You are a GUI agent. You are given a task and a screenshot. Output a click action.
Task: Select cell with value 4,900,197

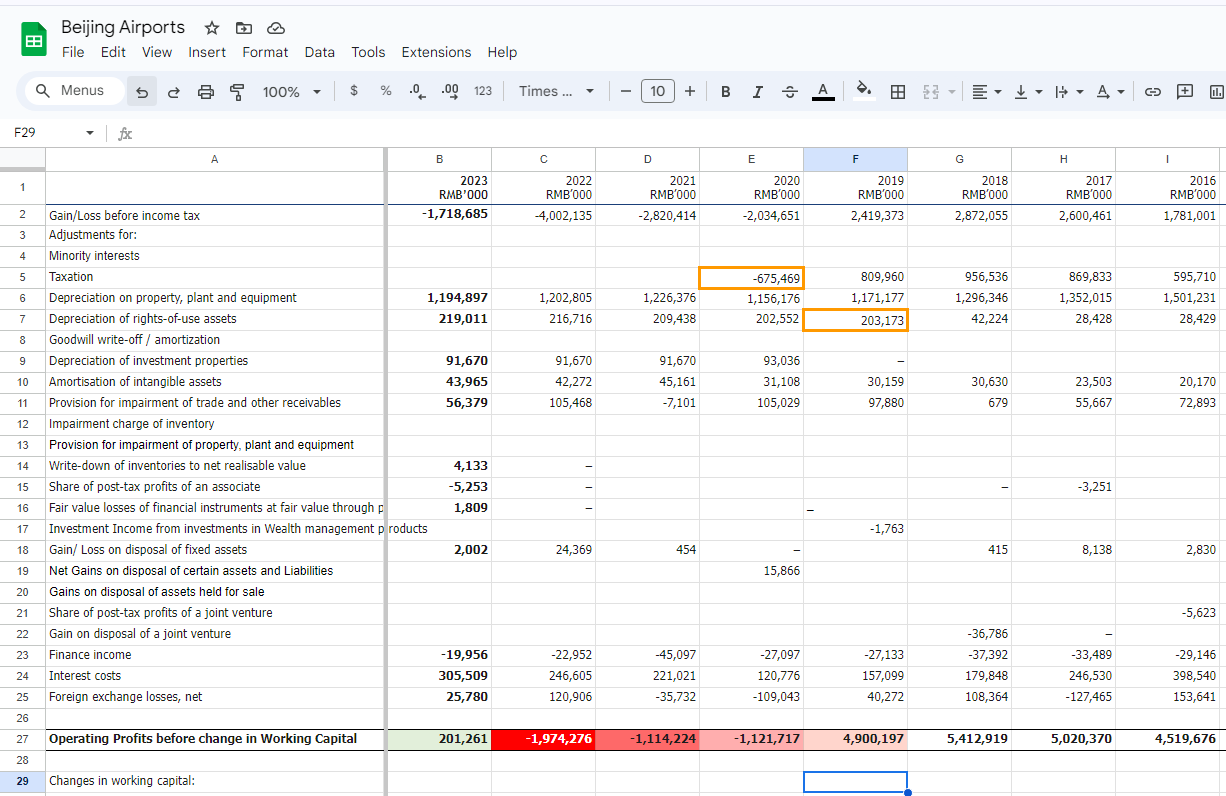point(855,739)
